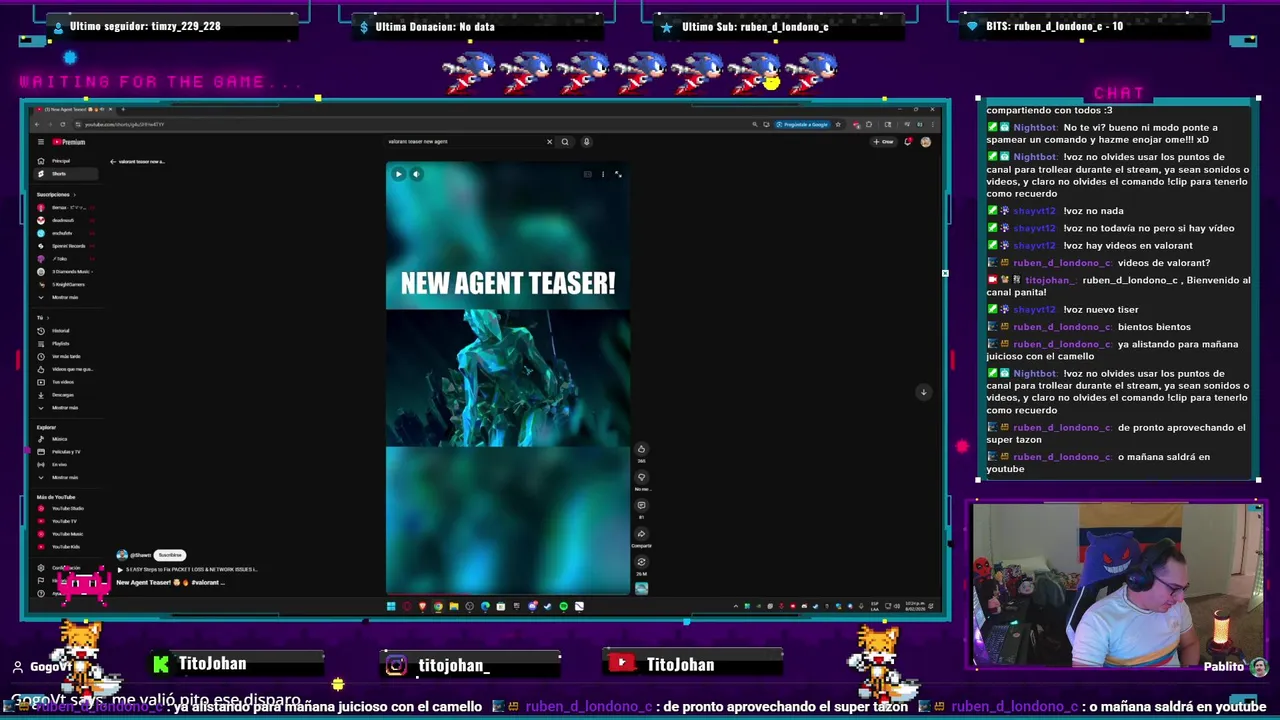1280x720 pixels.
Task: Open YouTube Studio link
Action: [x=66, y=508]
